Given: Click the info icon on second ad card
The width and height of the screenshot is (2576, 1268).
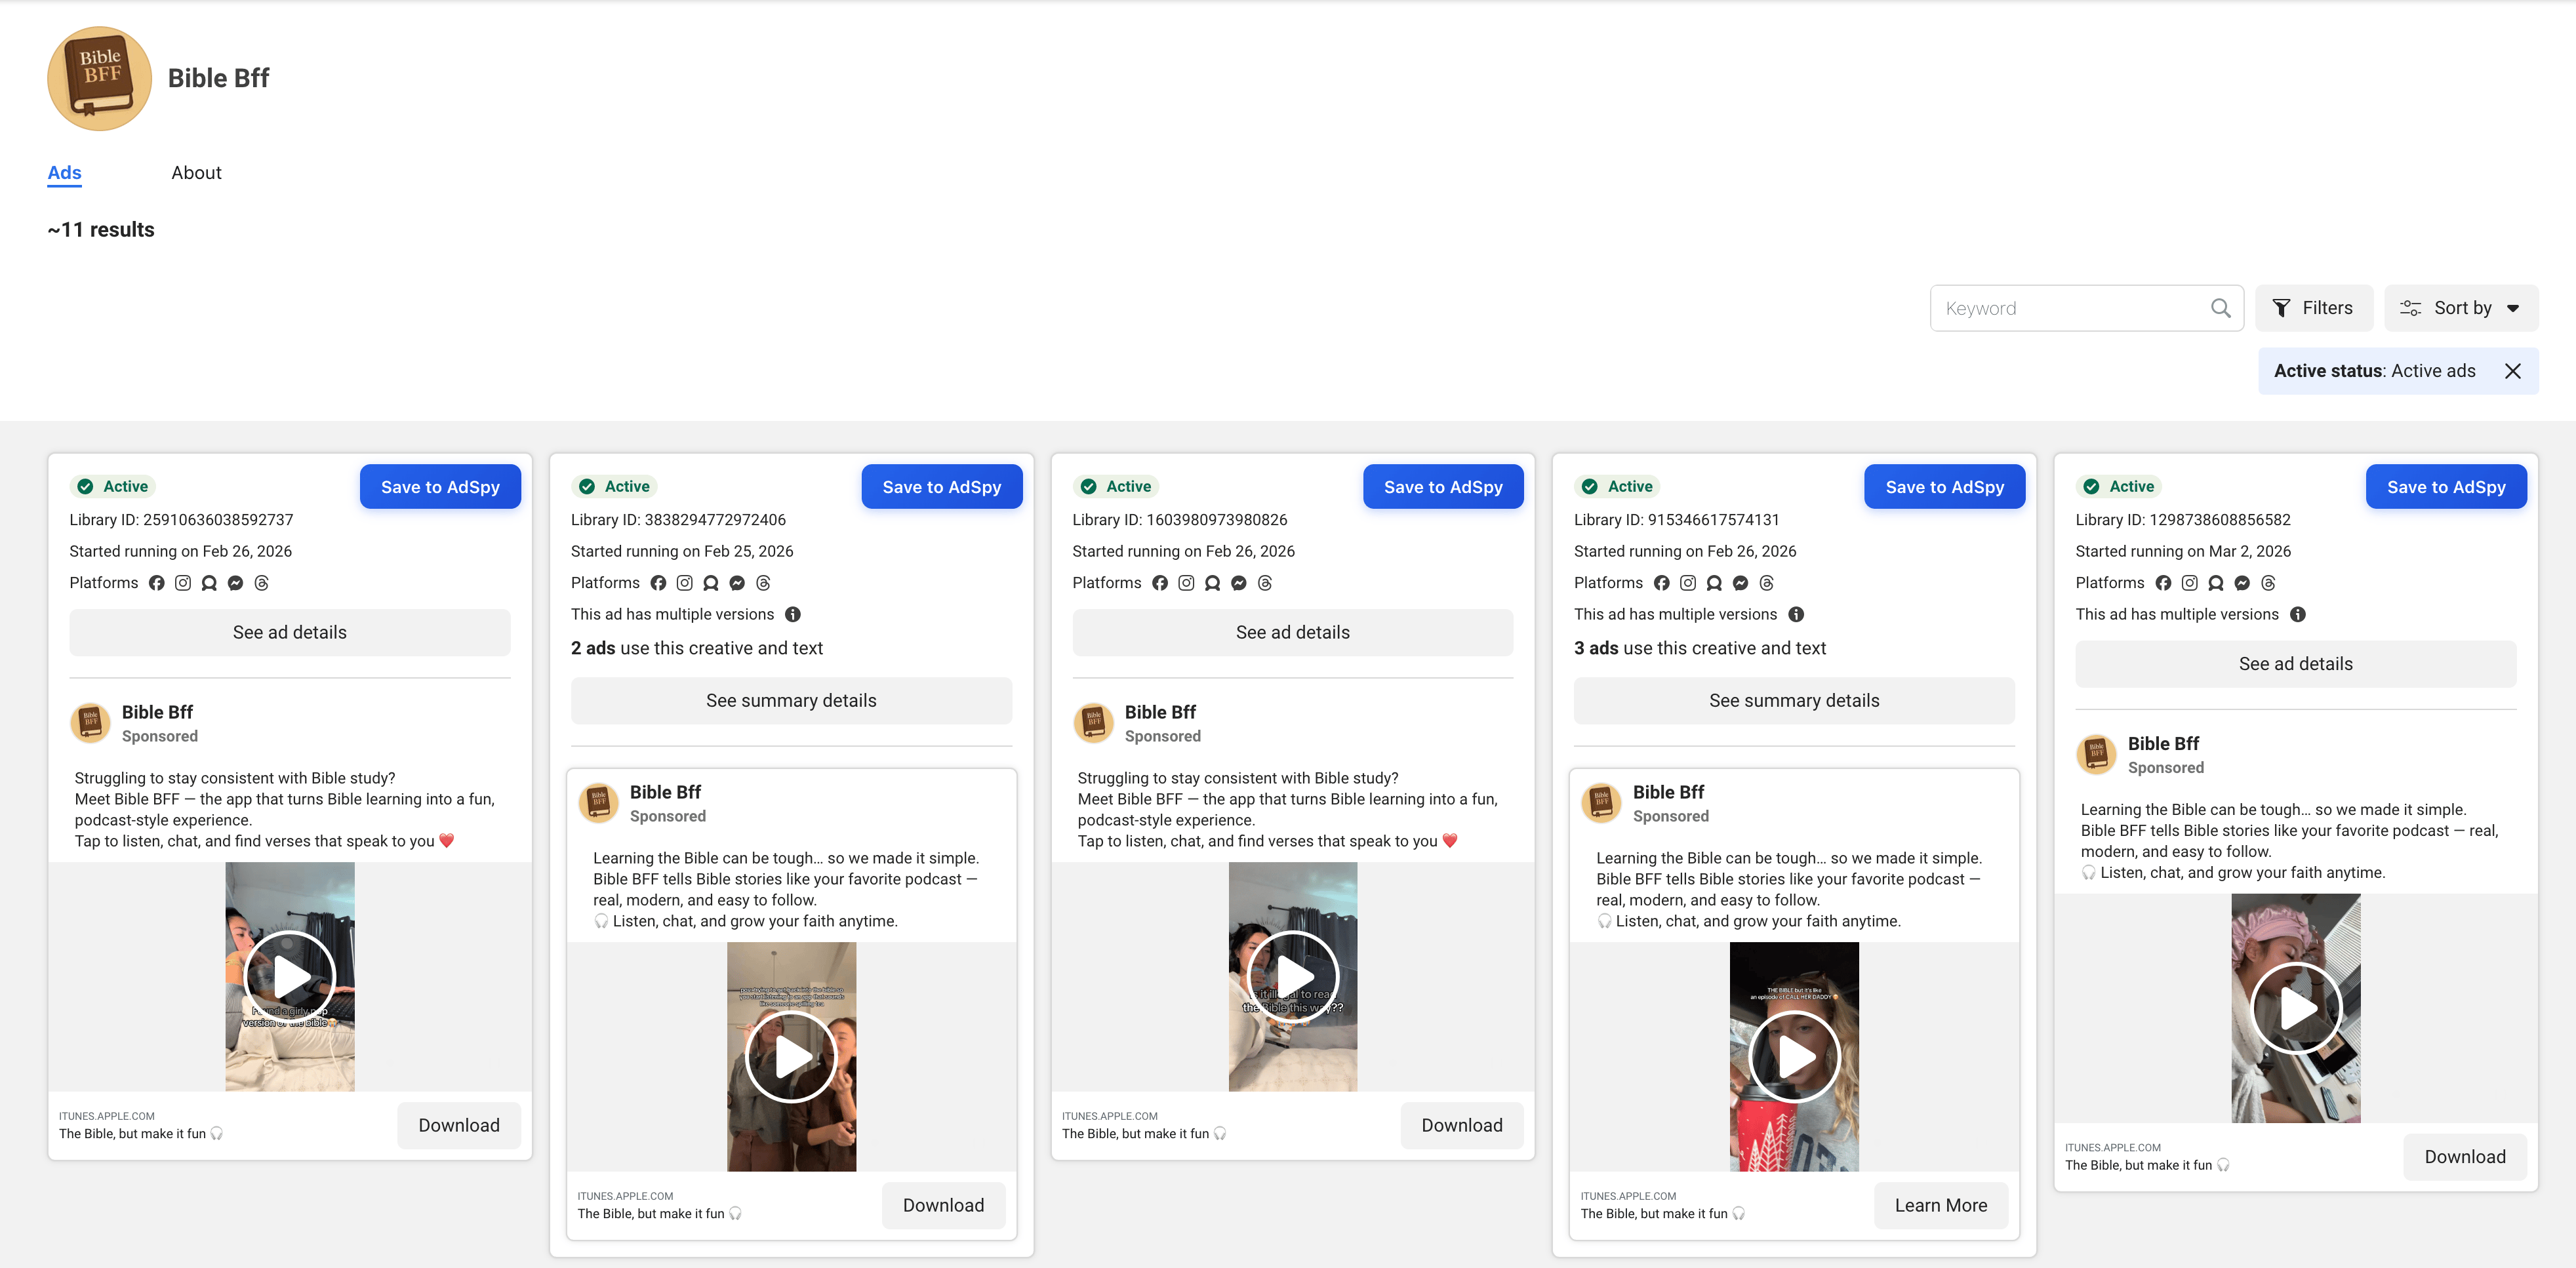Looking at the screenshot, I should [793, 614].
